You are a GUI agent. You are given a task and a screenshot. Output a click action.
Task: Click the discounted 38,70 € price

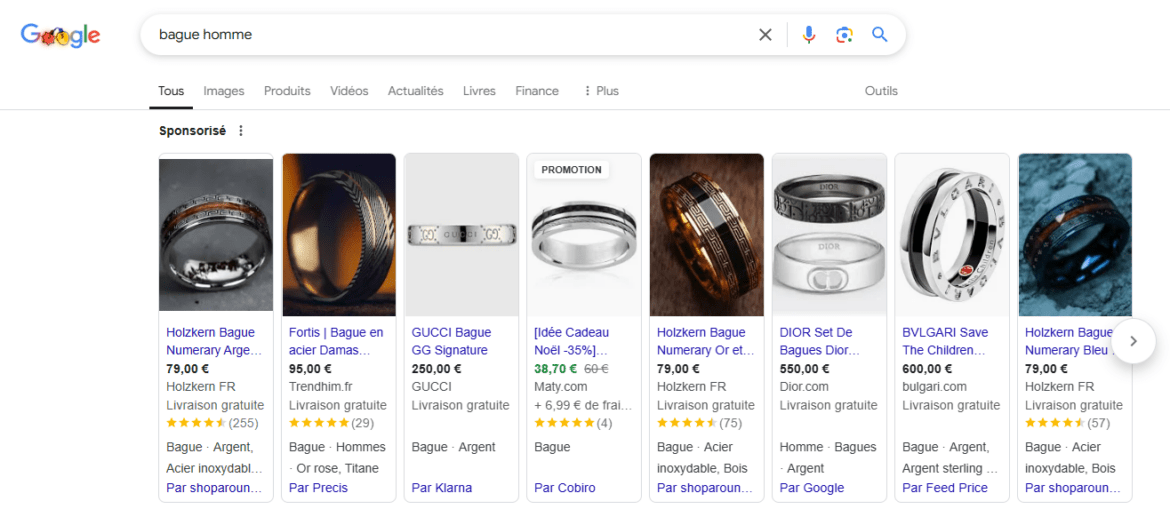556,369
